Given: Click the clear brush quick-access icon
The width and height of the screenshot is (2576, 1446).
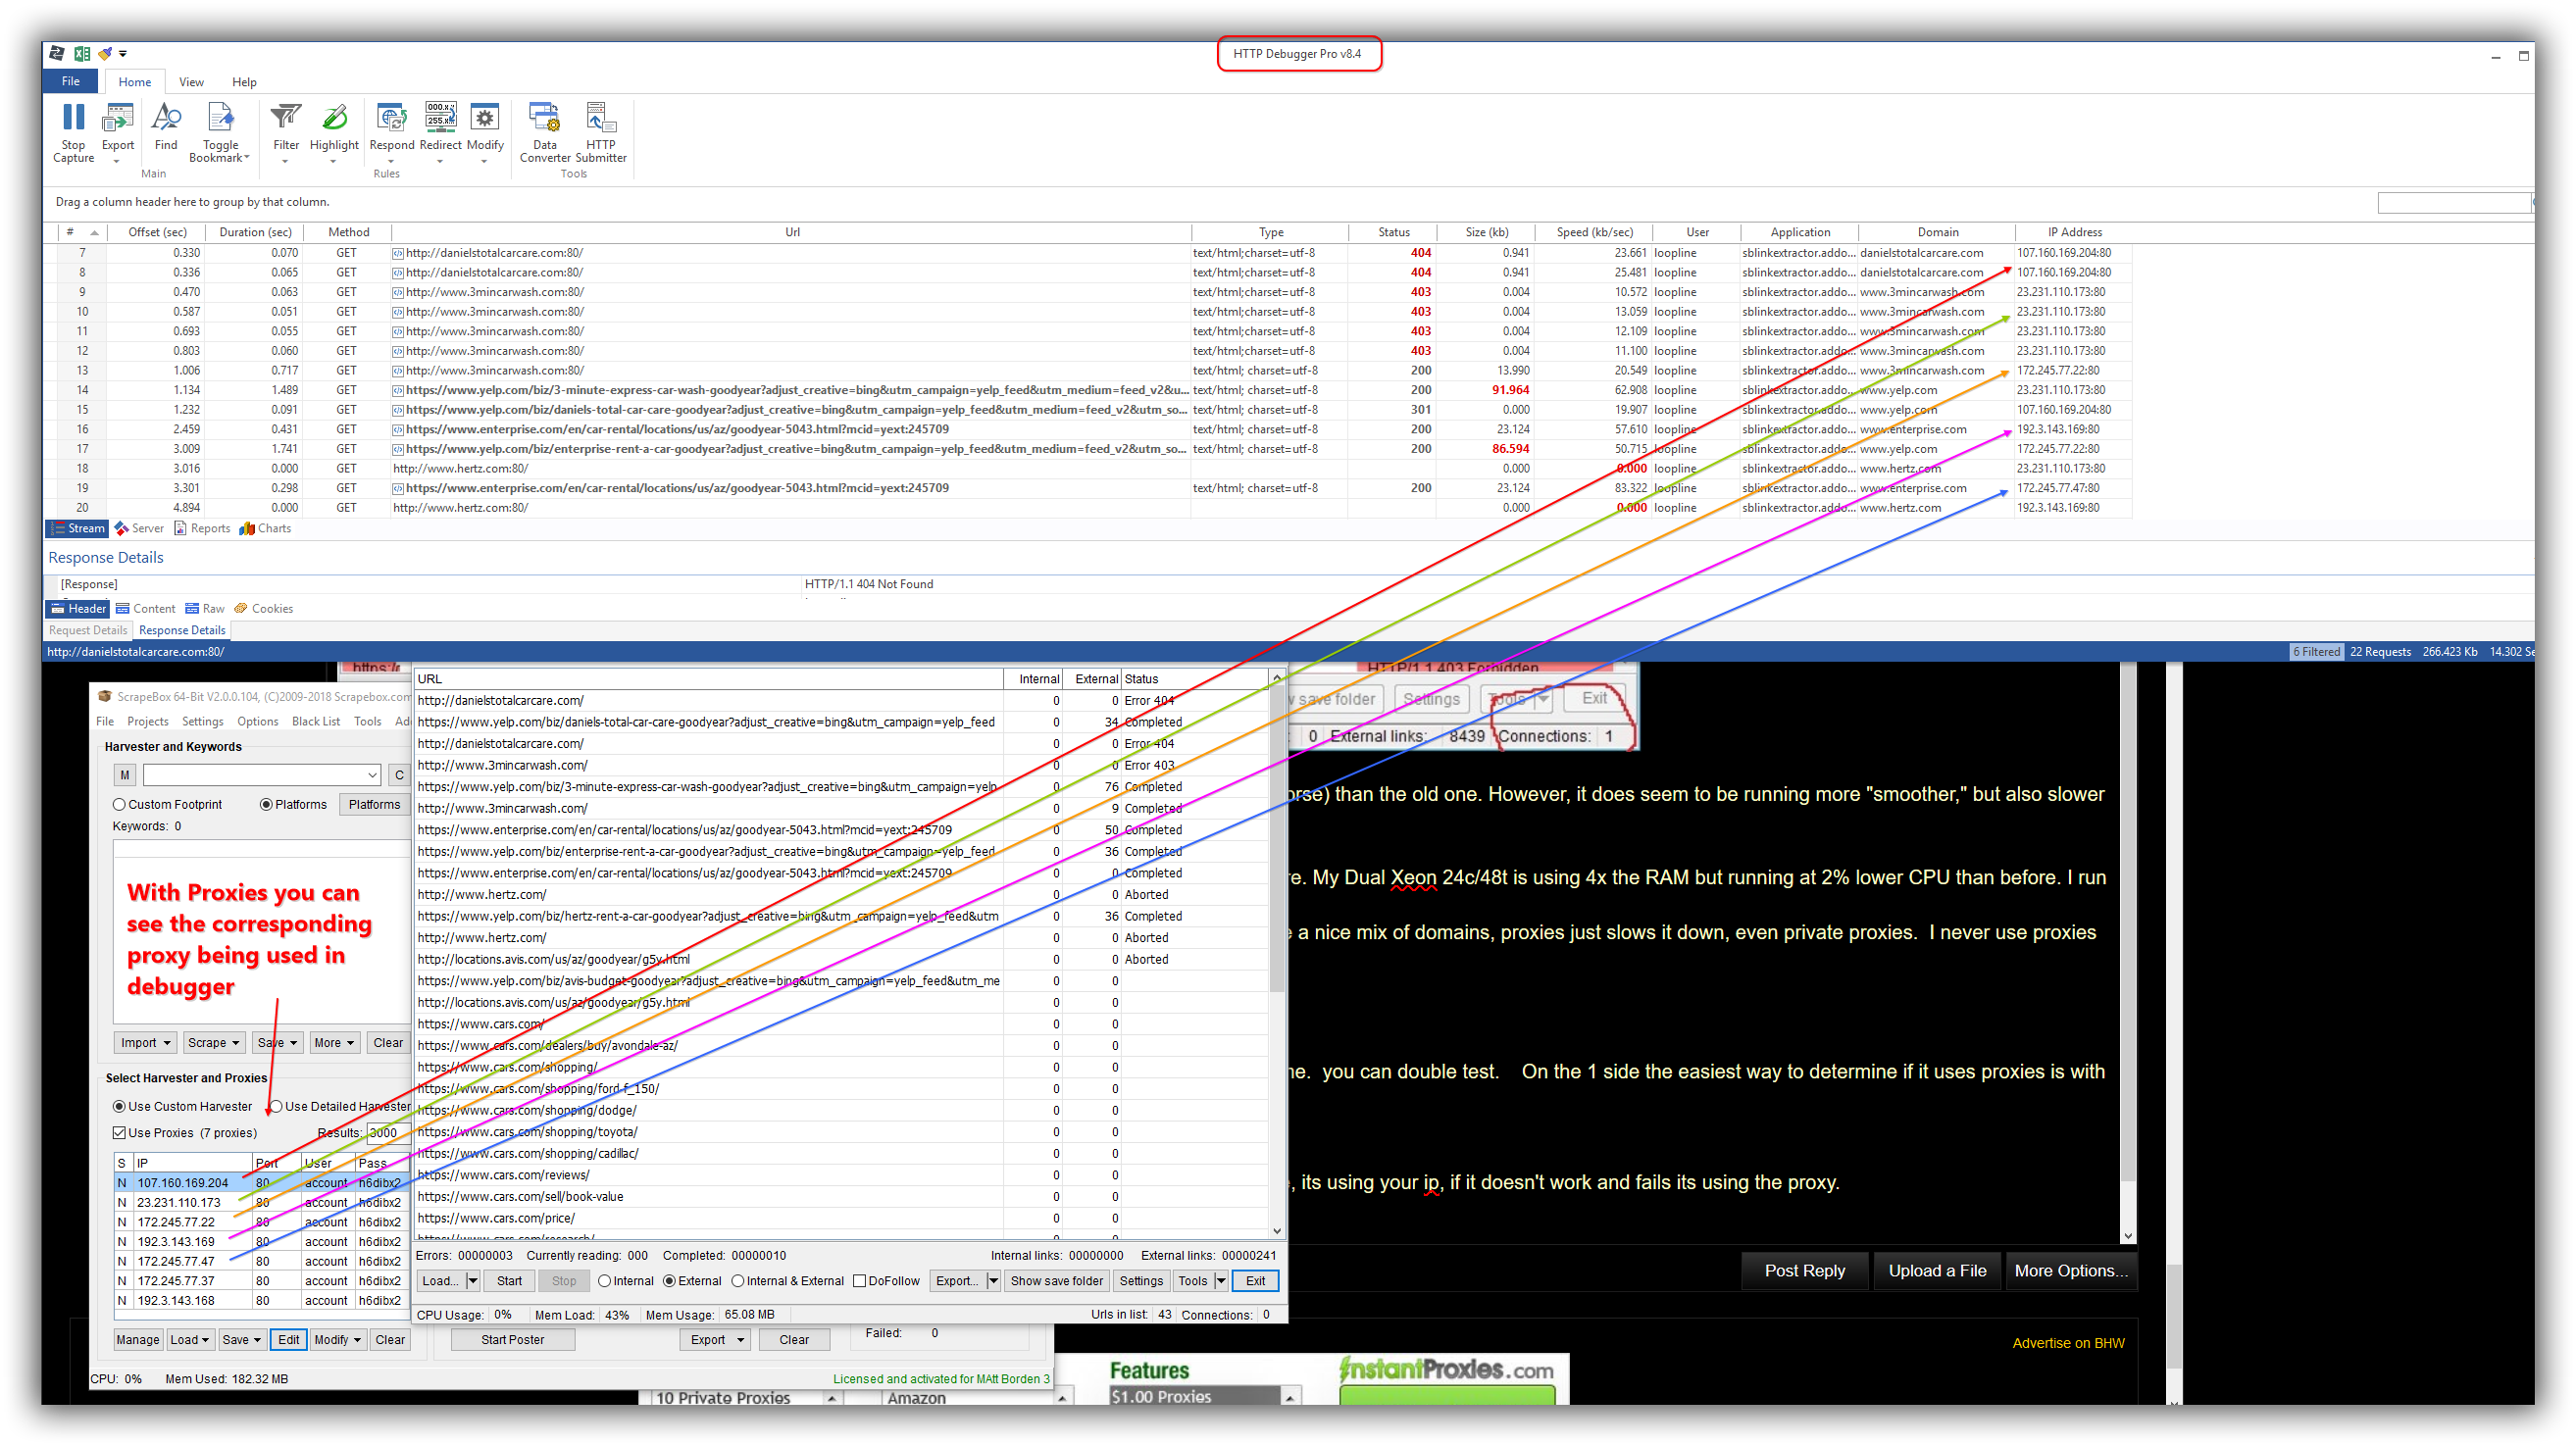Looking at the screenshot, I should tap(104, 54).
